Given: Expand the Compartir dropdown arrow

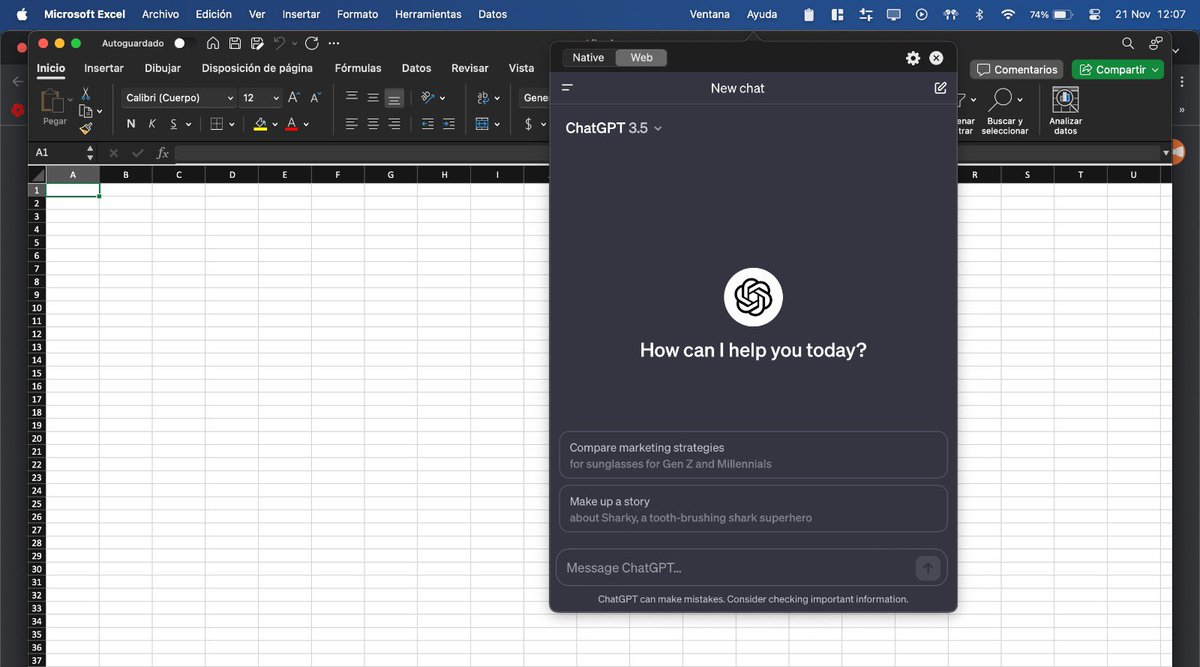Looking at the screenshot, I should [1156, 70].
